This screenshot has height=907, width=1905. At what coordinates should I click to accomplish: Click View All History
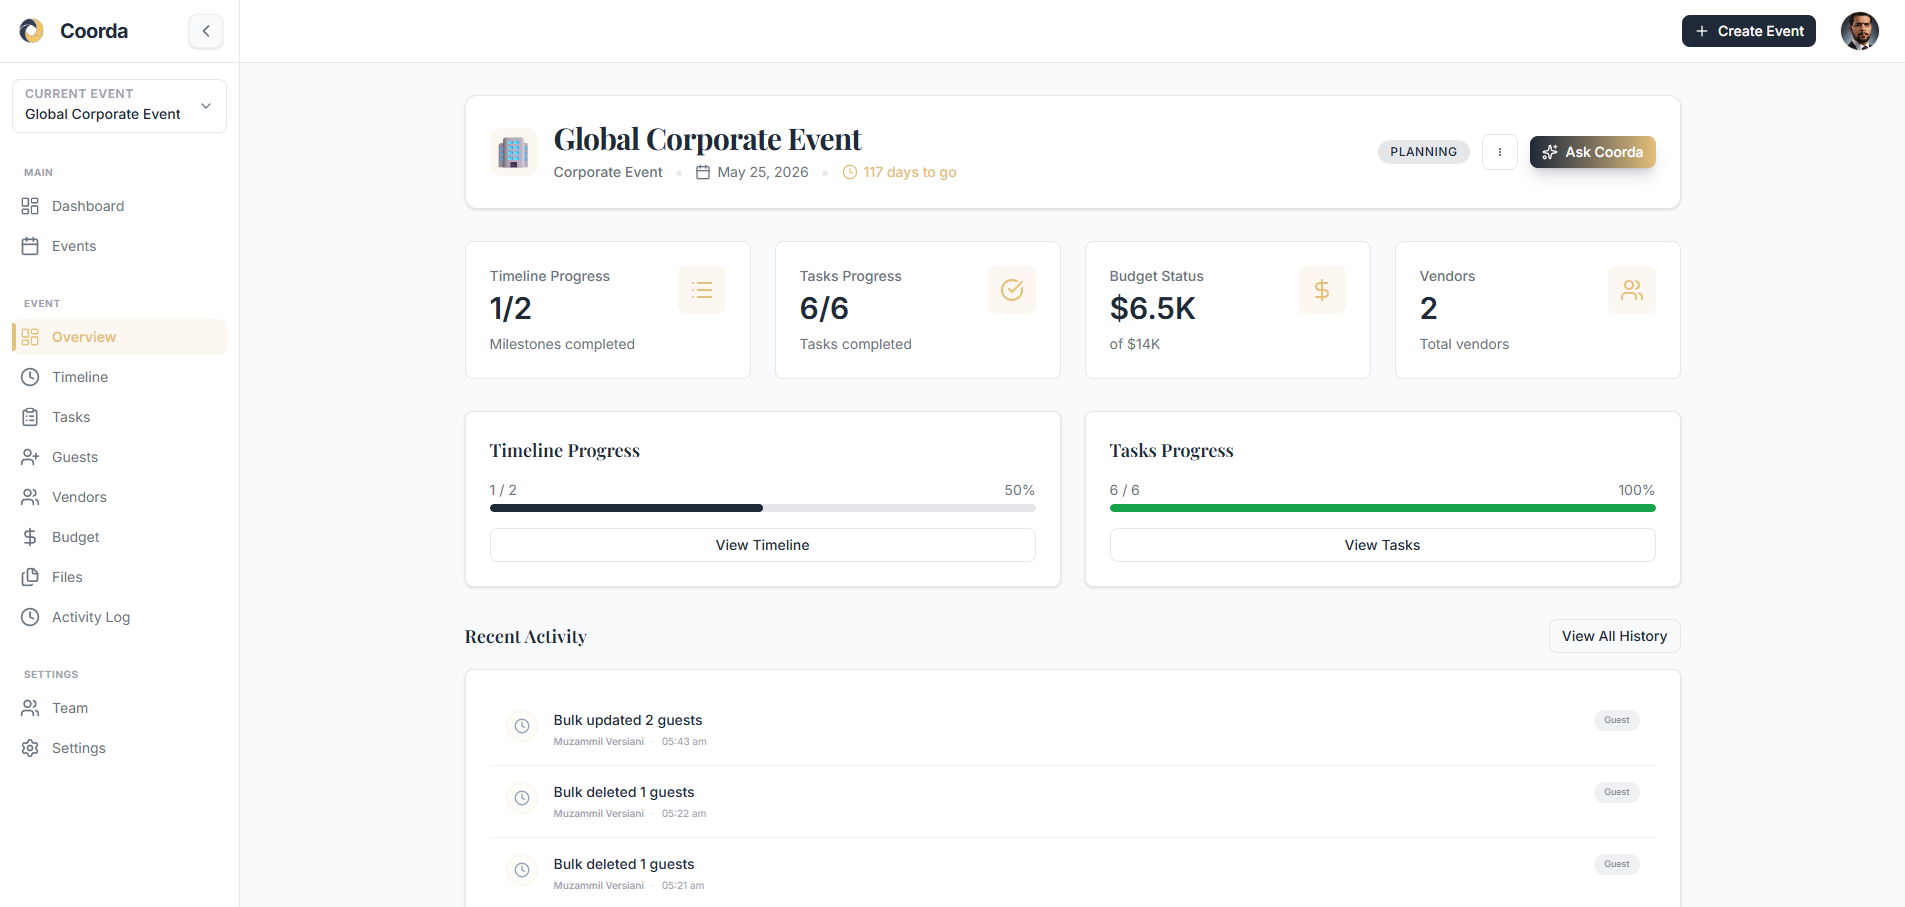[1613, 636]
